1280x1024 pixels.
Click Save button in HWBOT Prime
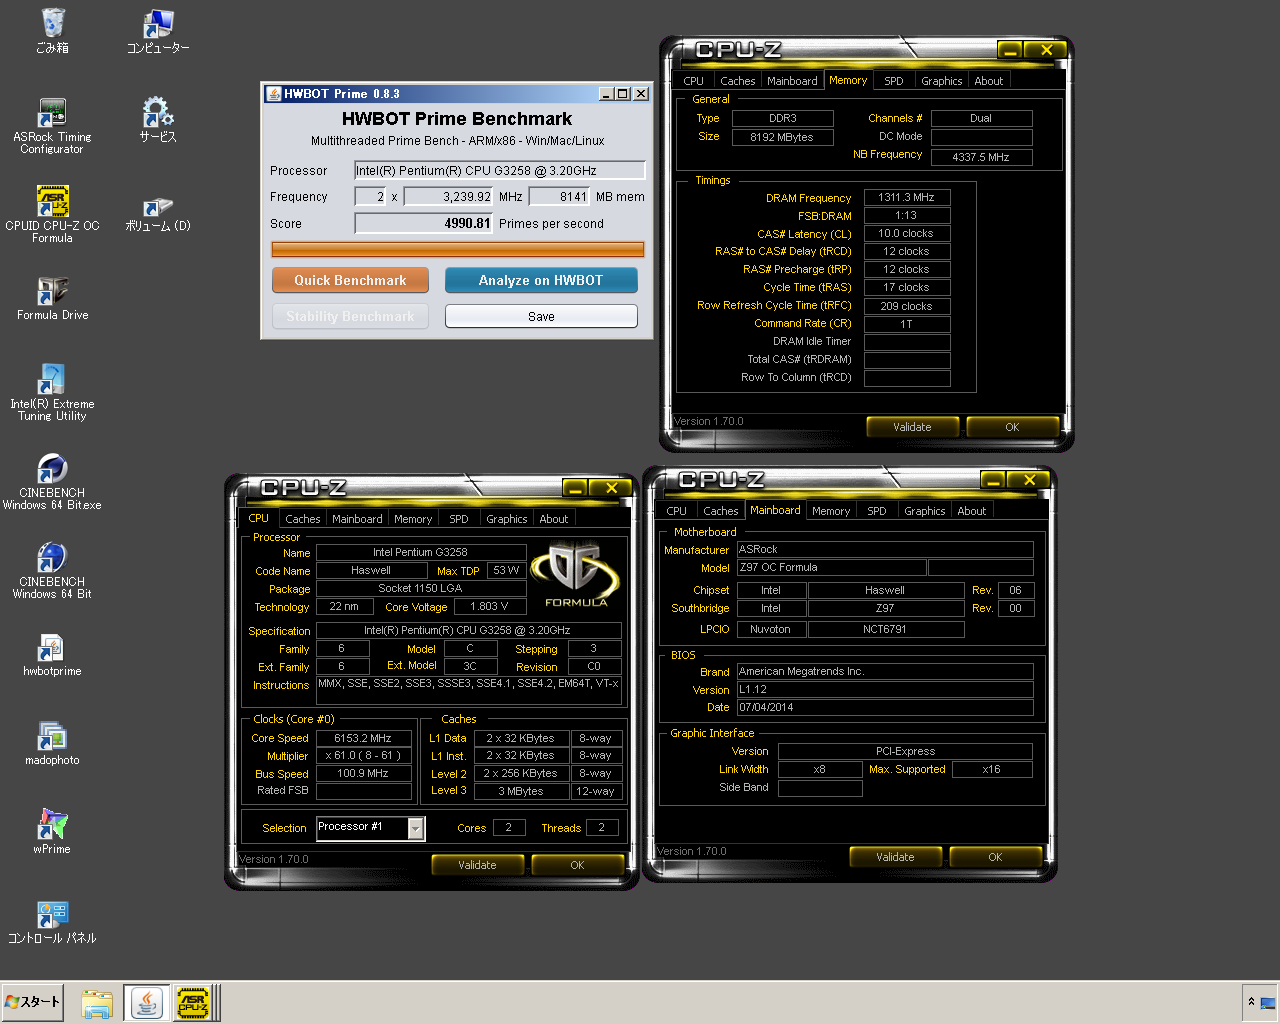coord(541,316)
